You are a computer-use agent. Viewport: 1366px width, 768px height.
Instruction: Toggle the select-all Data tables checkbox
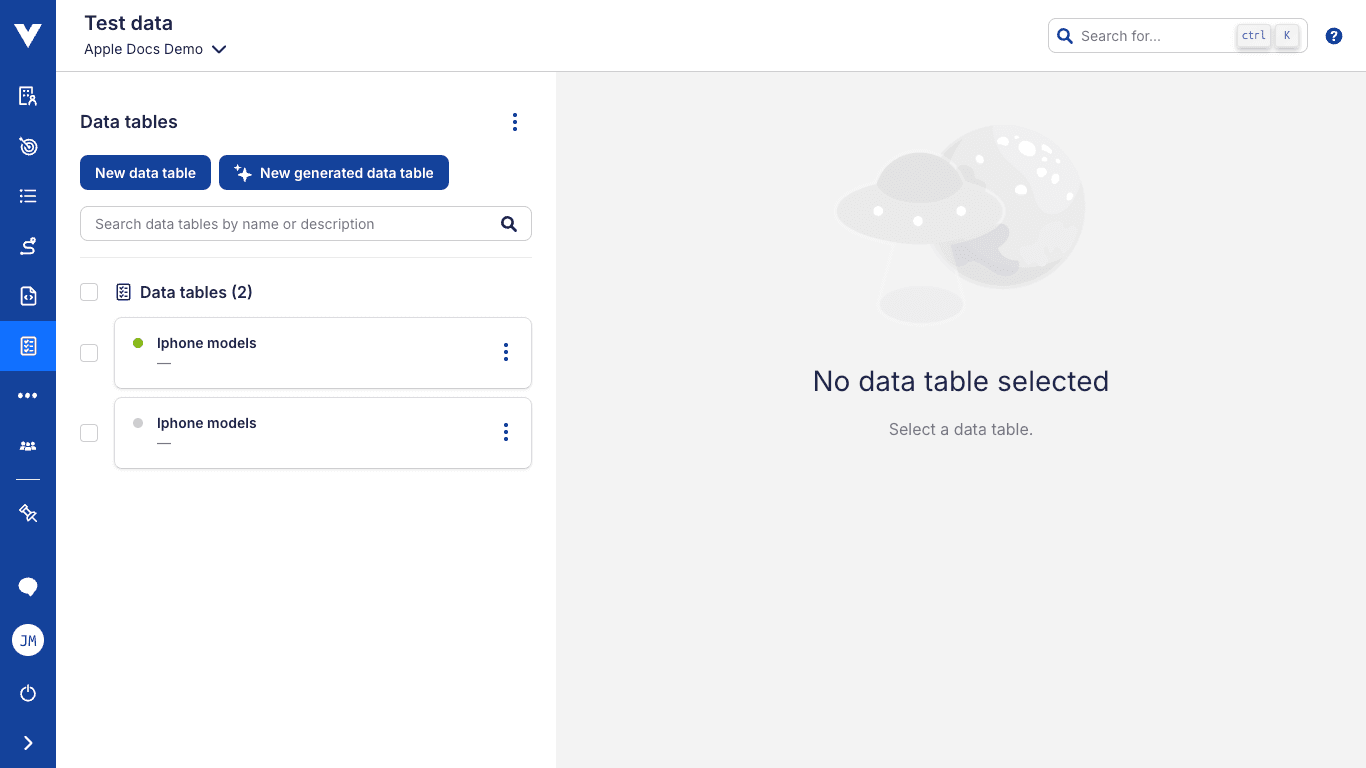[x=89, y=292]
